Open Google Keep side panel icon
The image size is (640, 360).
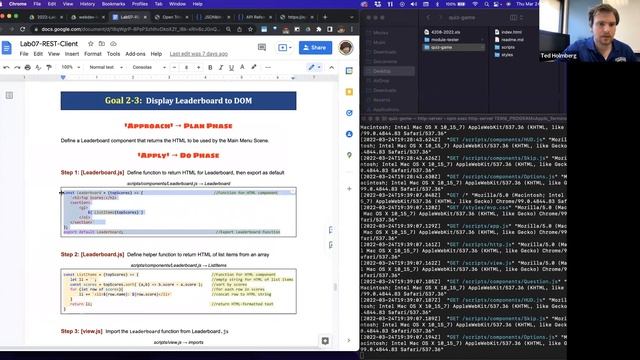[349, 92]
